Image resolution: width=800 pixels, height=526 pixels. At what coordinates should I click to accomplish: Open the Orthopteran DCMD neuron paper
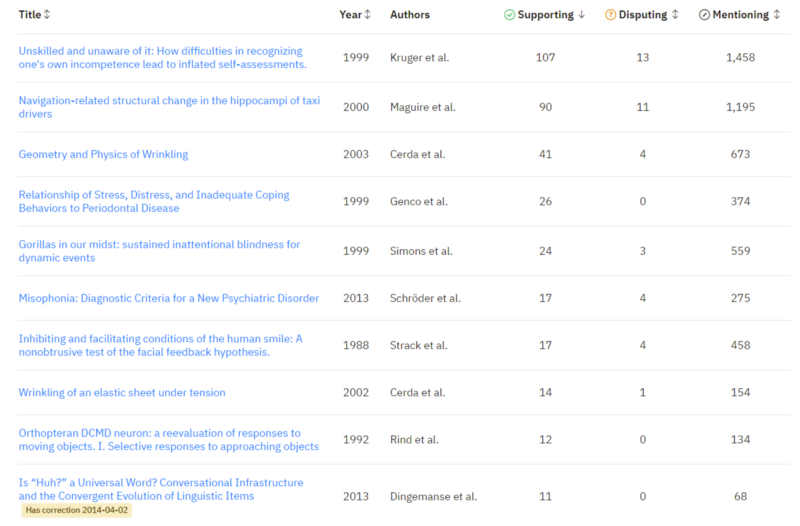coord(168,440)
